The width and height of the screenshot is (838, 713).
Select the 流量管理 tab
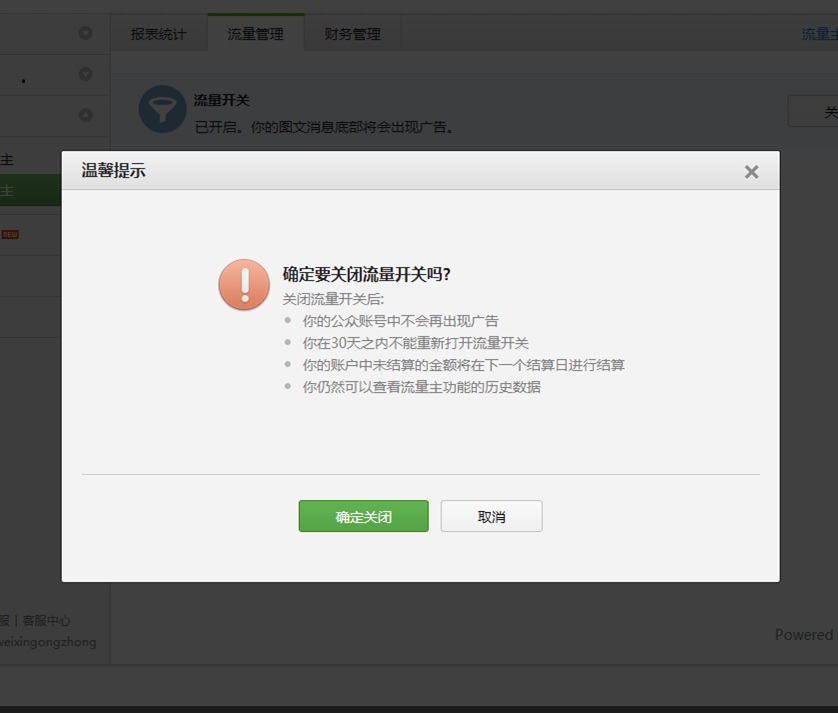point(255,34)
